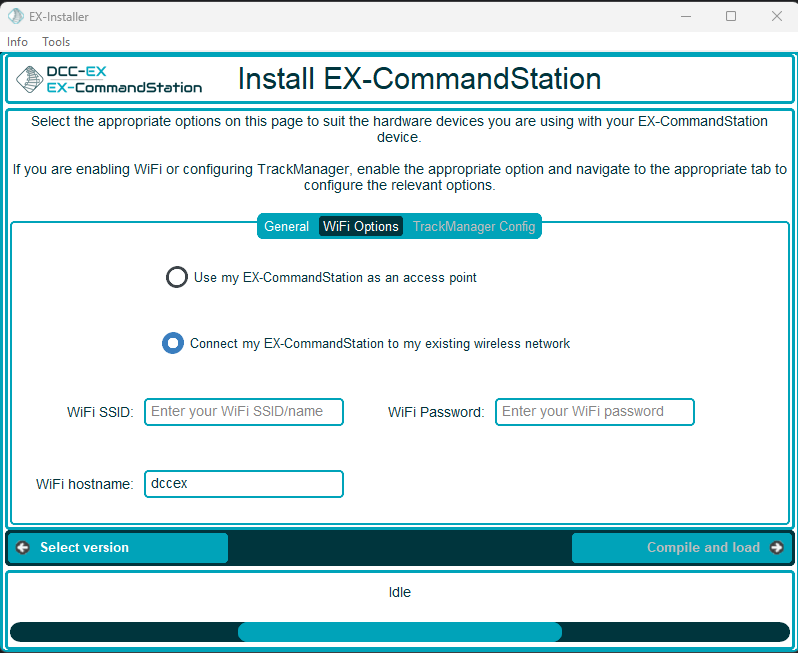This screenshot has width=798, height=653.
Task: Minimize the EX-Installer window
Action: (x=686, y=16)
